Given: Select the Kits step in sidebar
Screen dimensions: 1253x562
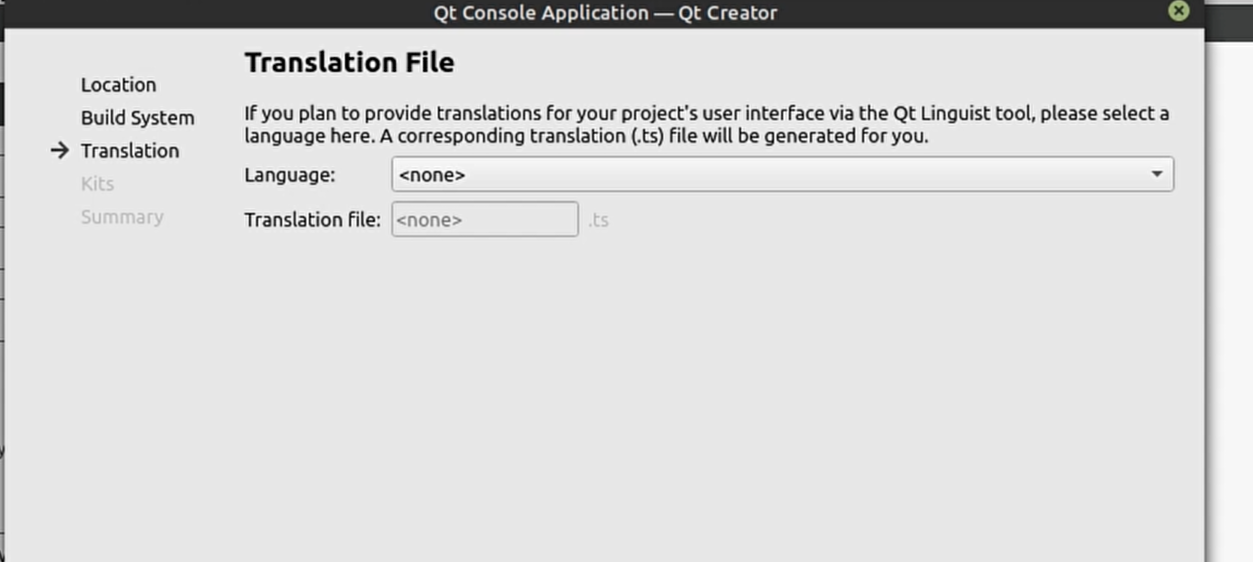Looking at the screenshot, I should [x=97, y=184].
